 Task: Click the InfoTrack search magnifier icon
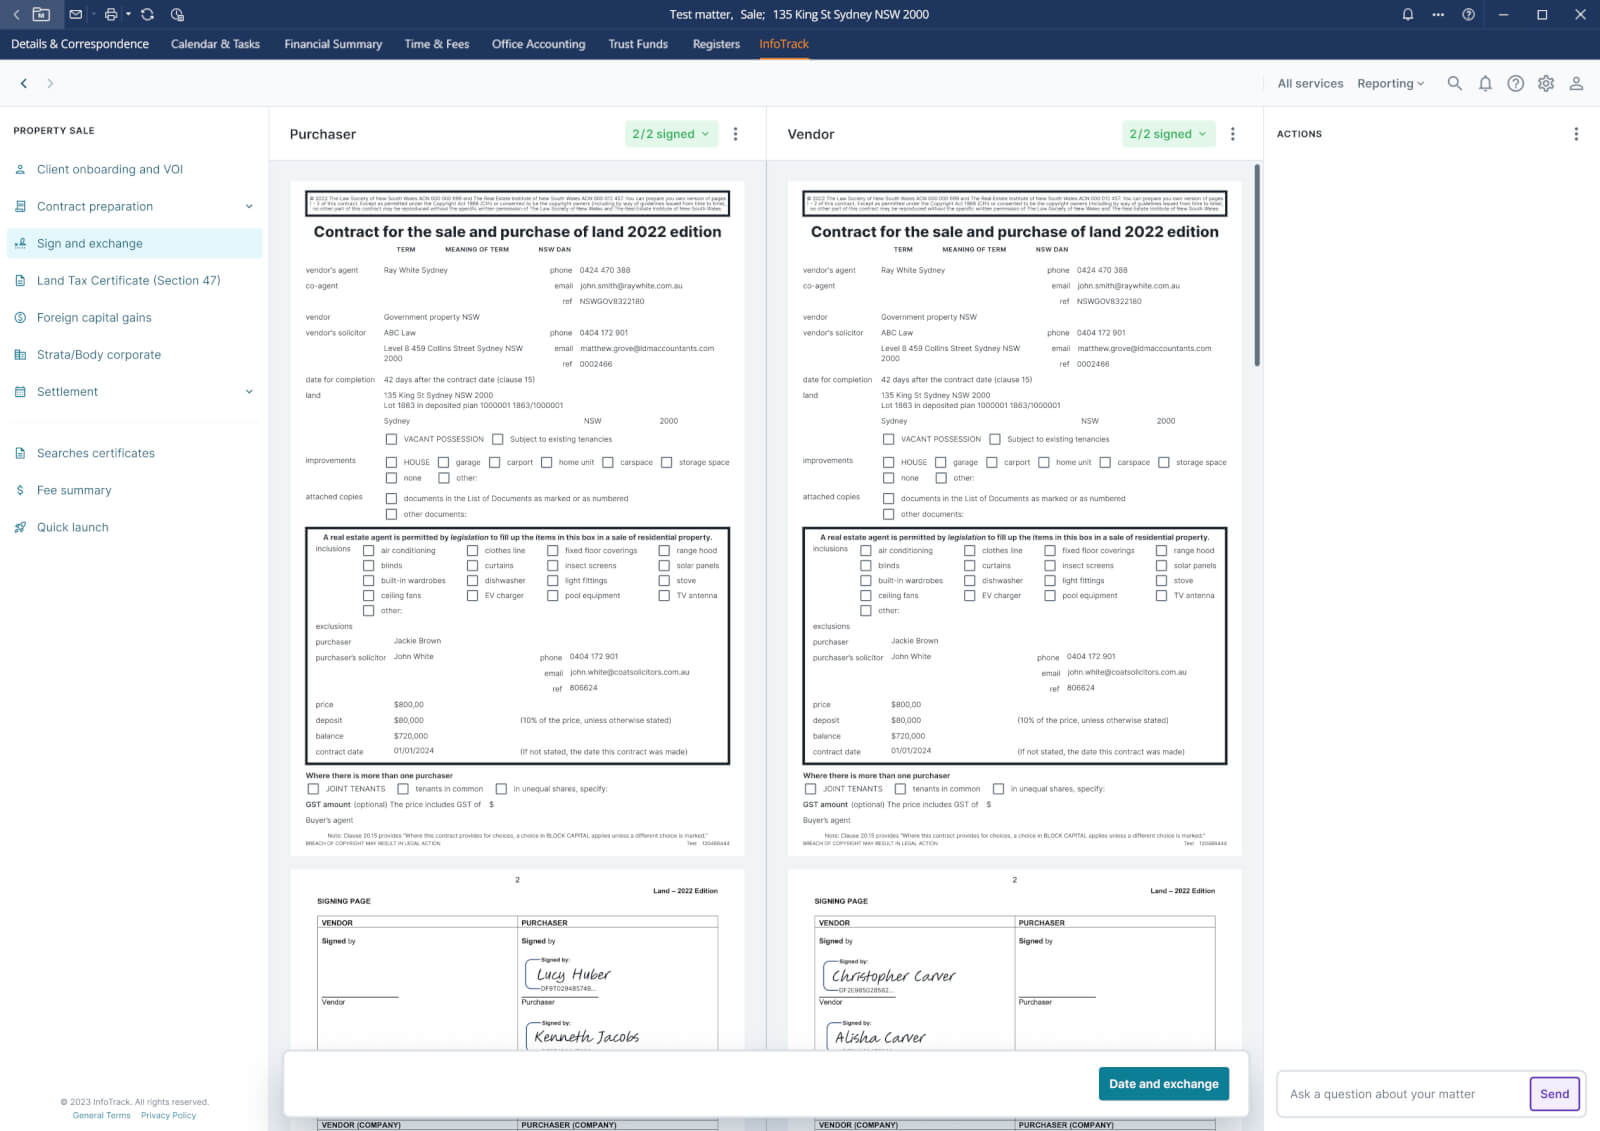(x=1454, y=83)
